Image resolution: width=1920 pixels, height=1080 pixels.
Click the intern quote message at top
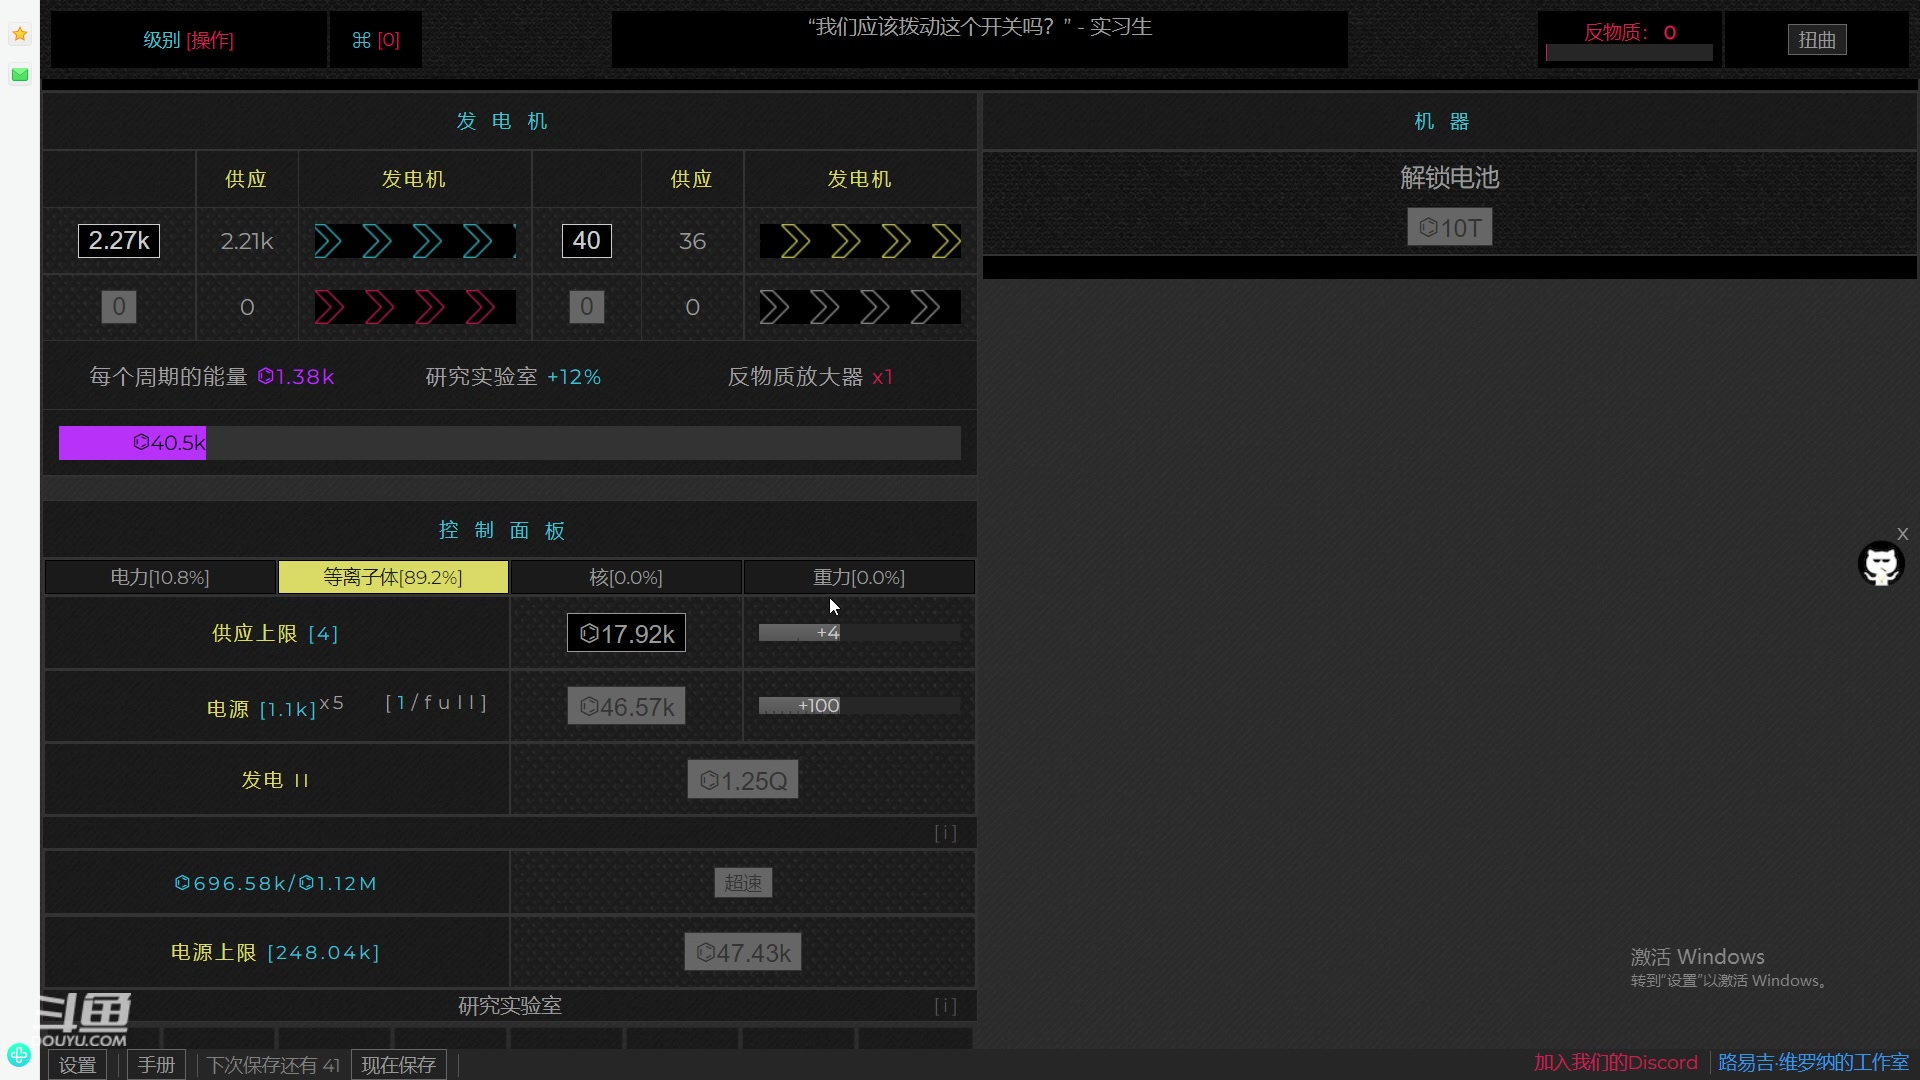coord(980,27)
